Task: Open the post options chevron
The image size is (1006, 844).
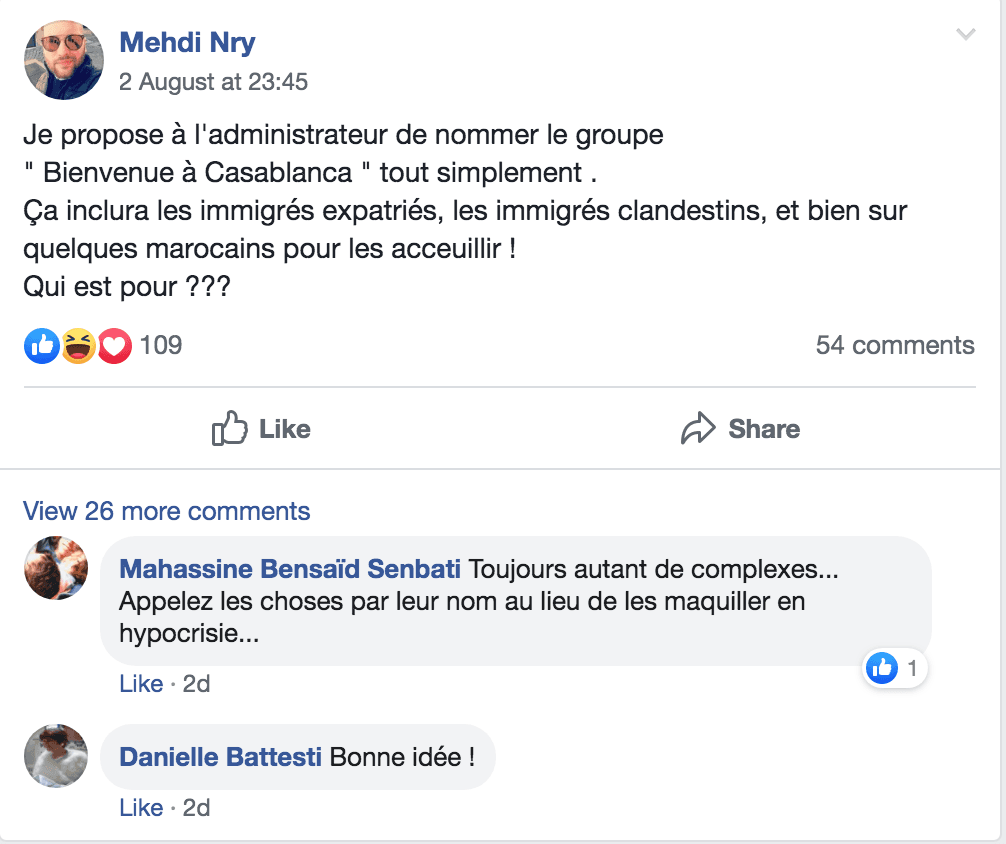Action: (x=966, y=33)
